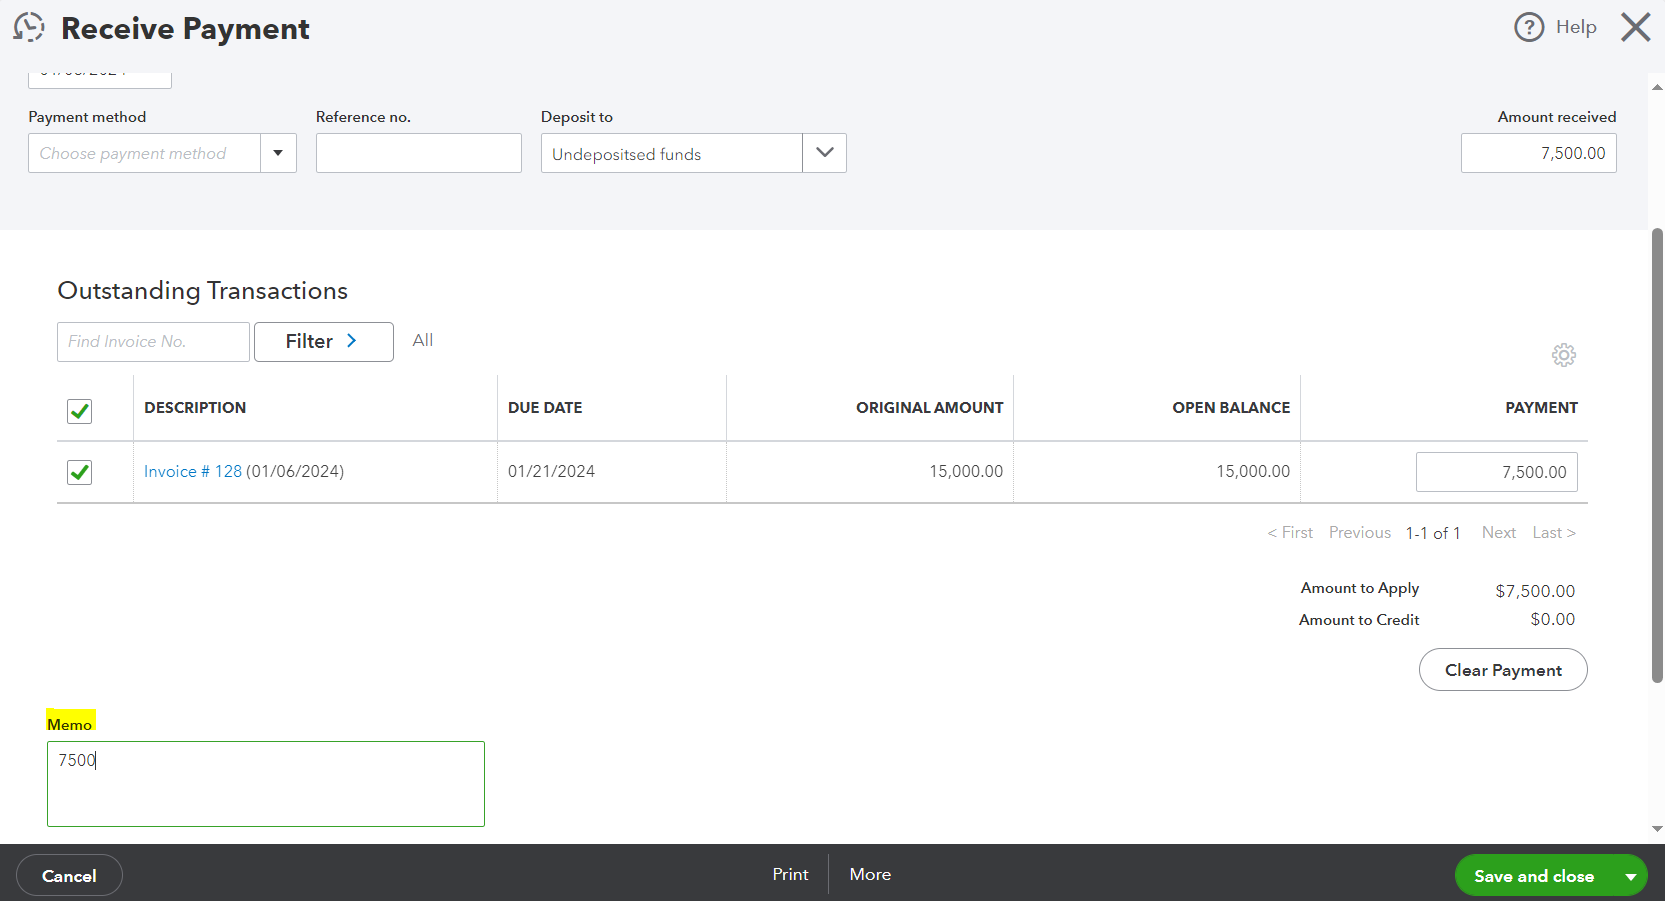The width and height of the screenshot is (1665, 901).
Task: Uncheck the Invoice # 128 row checkbox
Action: pos(79,471)
